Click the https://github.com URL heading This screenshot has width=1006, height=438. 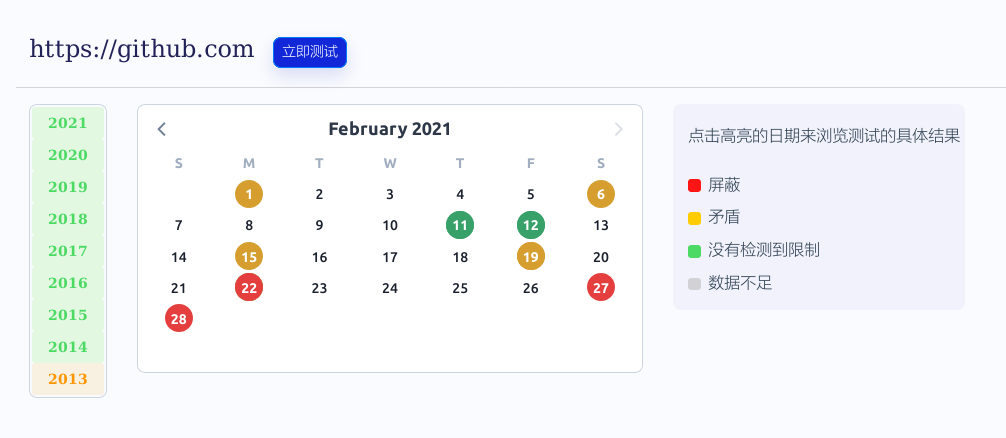click(x=142, y=49)
